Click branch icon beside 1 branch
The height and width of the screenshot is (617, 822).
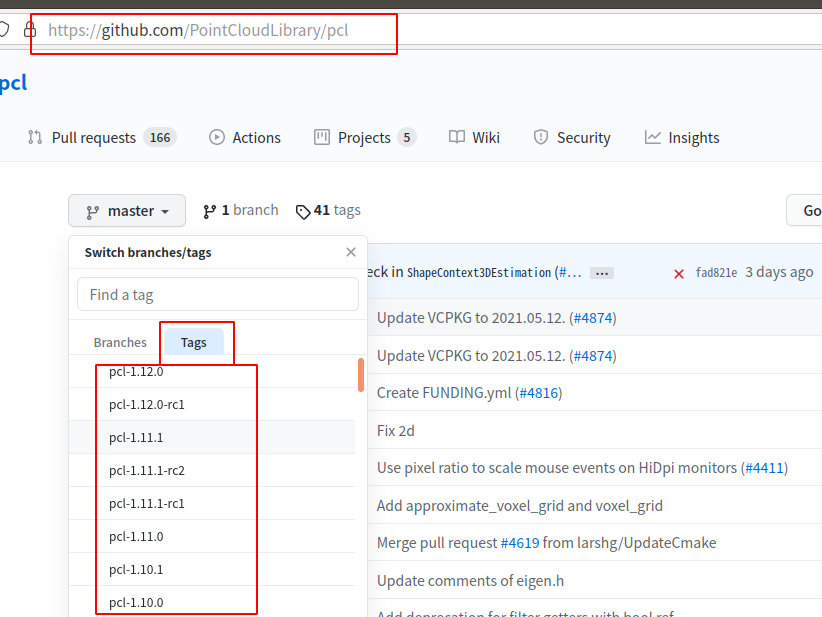pos(210,211)
